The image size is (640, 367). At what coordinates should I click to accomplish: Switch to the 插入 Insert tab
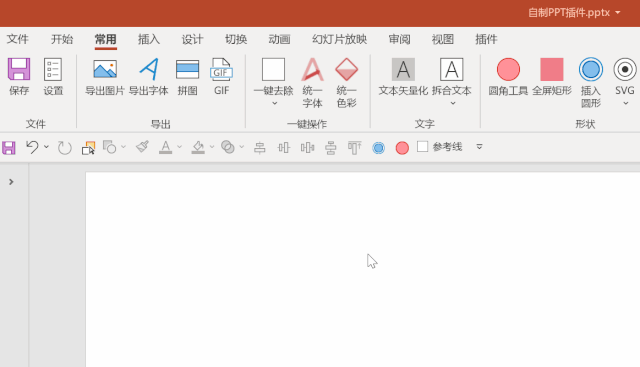(149, 39)
